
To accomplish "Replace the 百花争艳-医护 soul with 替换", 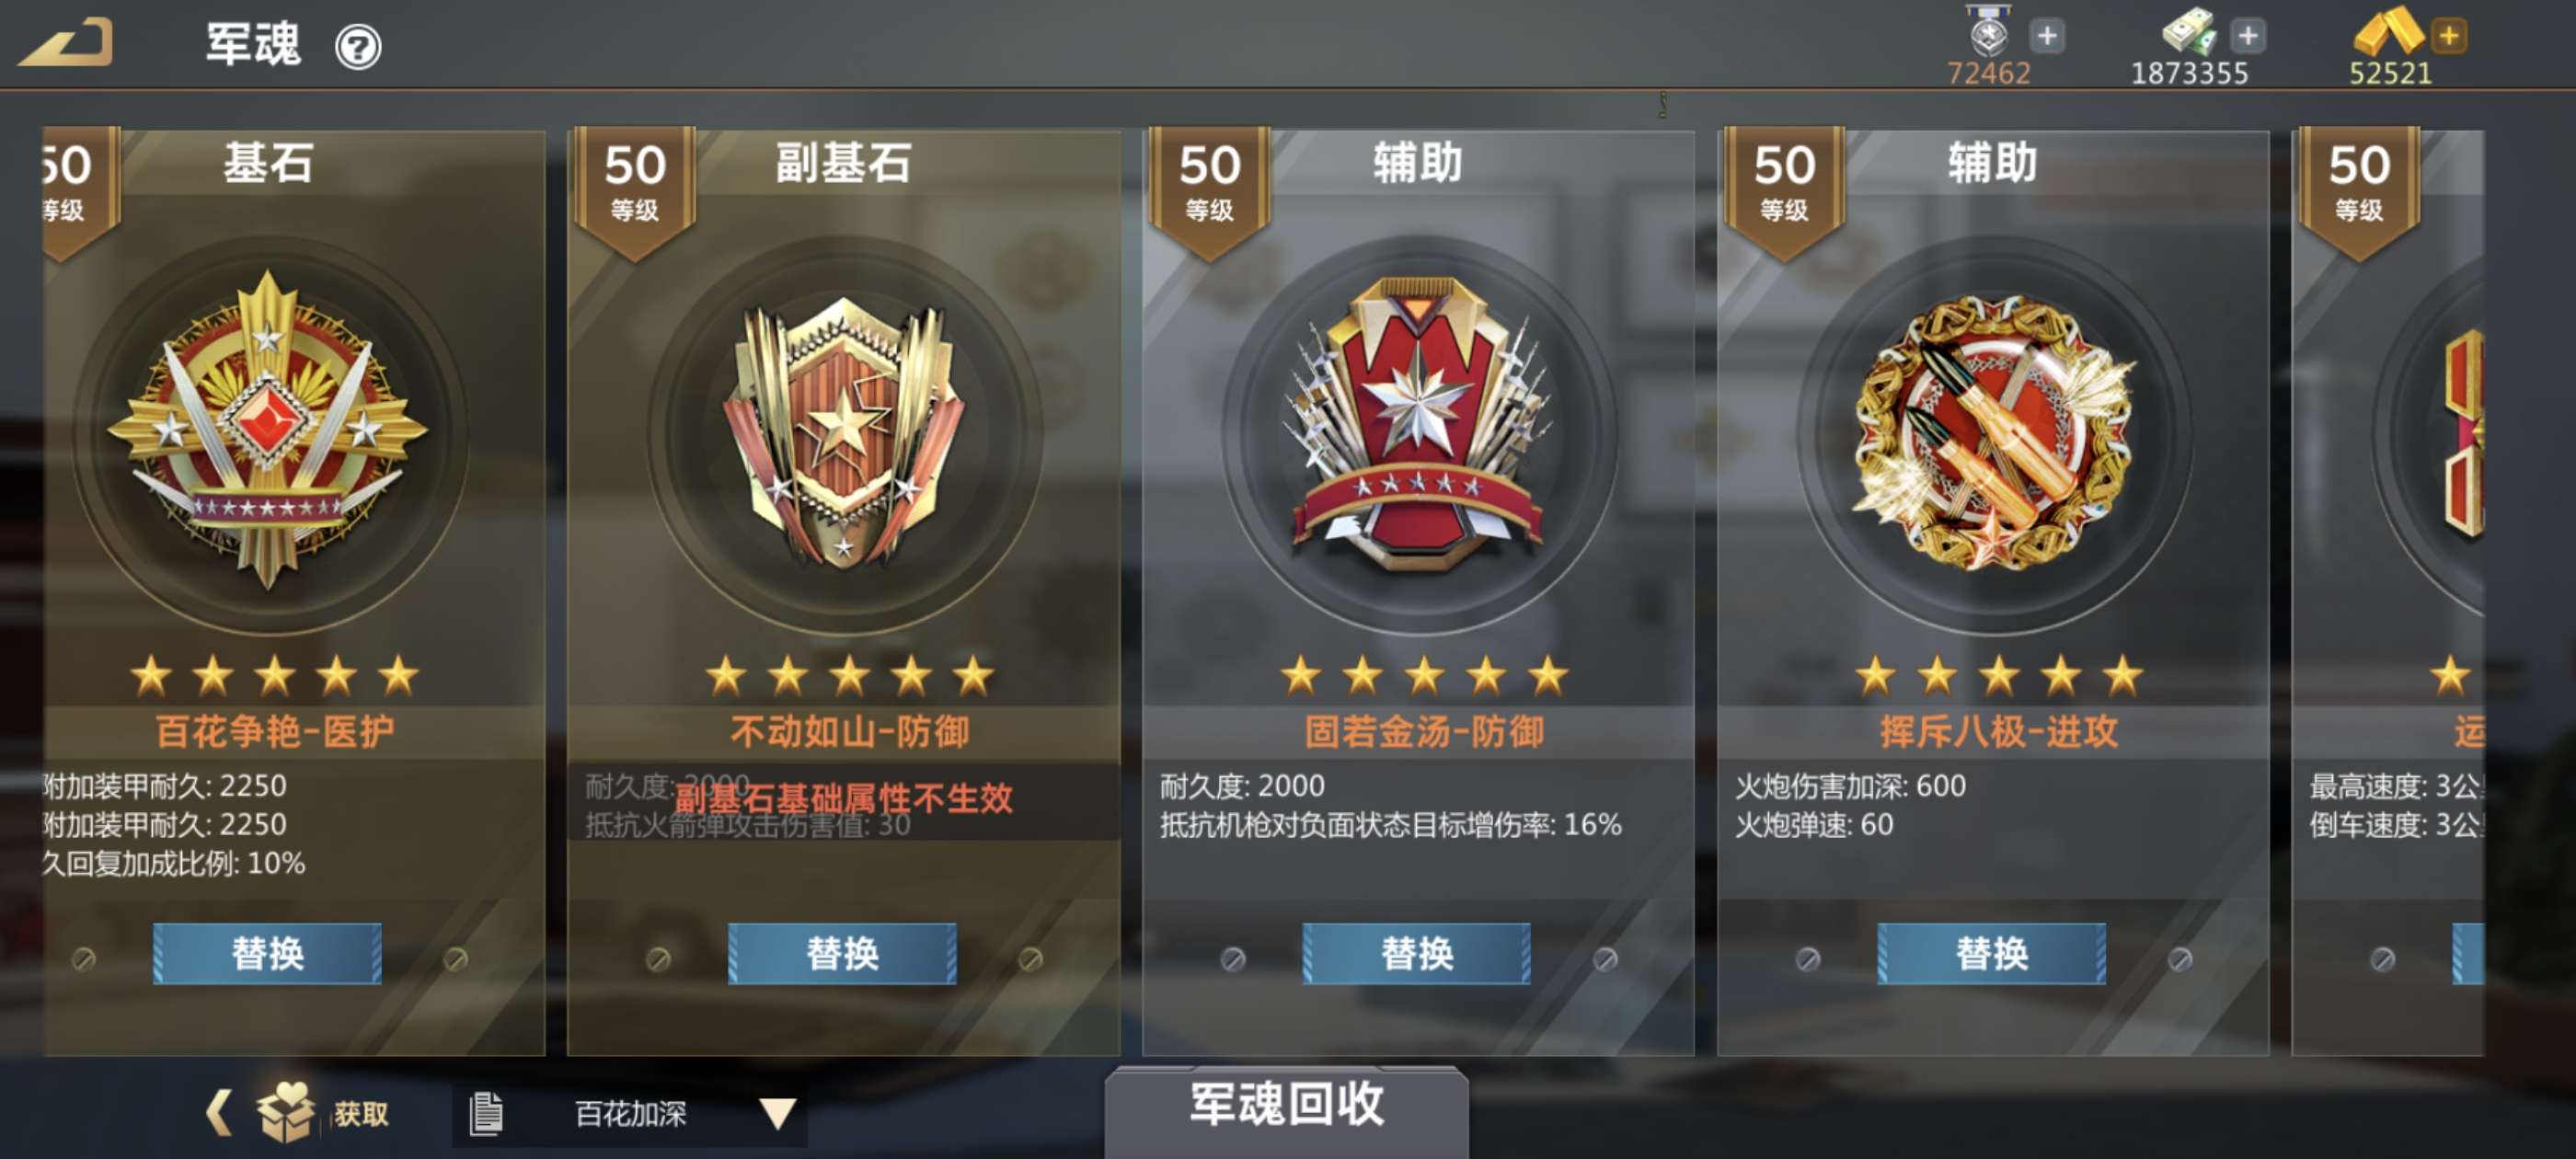I will pos(267,952).
